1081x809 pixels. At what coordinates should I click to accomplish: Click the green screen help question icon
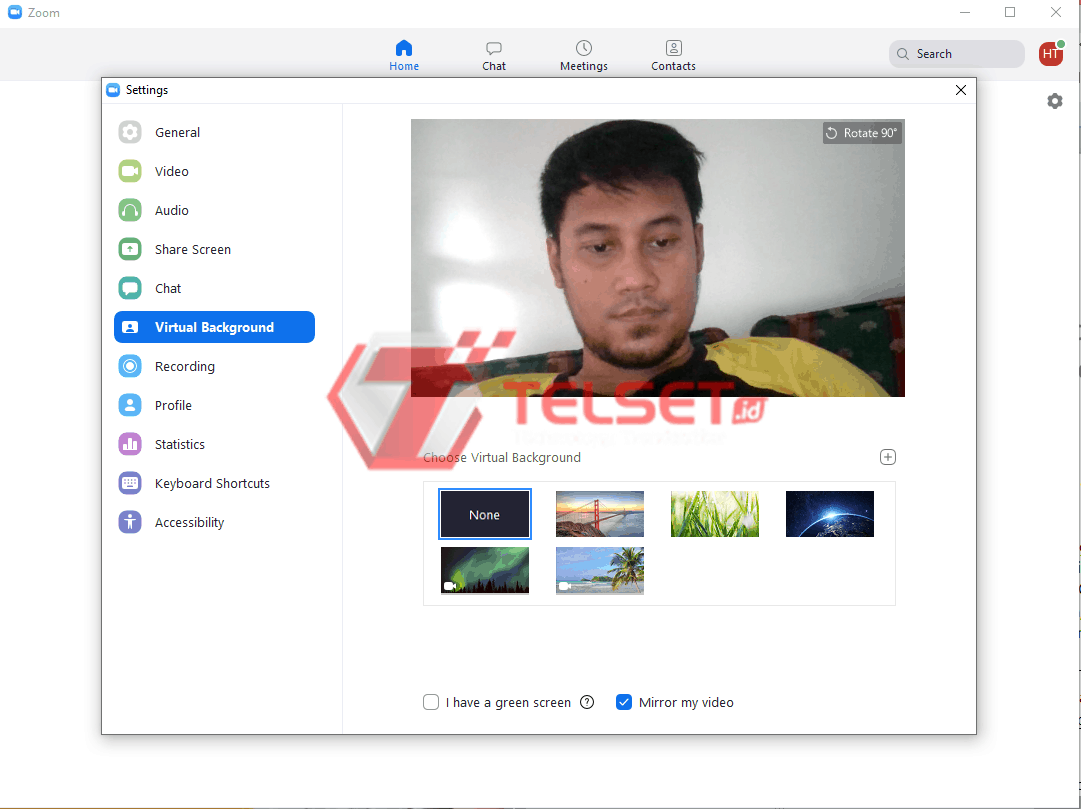[x=587, y=702]
